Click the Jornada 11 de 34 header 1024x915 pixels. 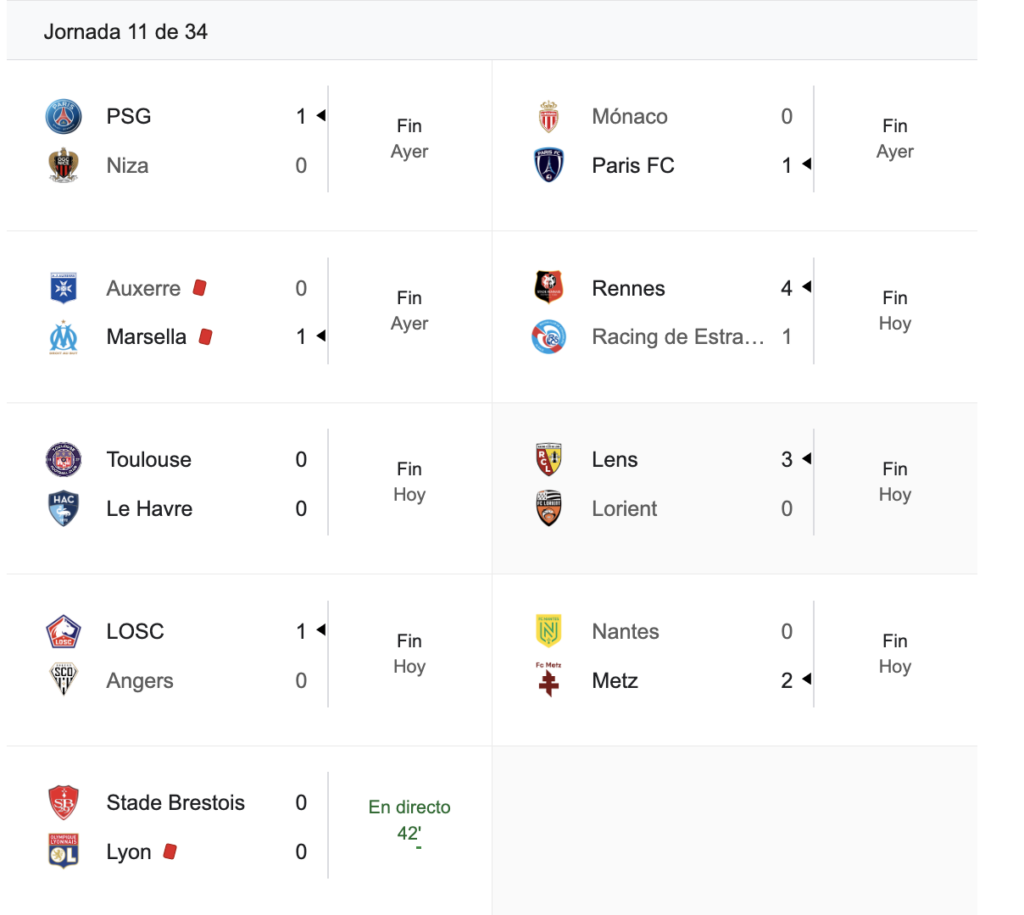tap(126, 32)
